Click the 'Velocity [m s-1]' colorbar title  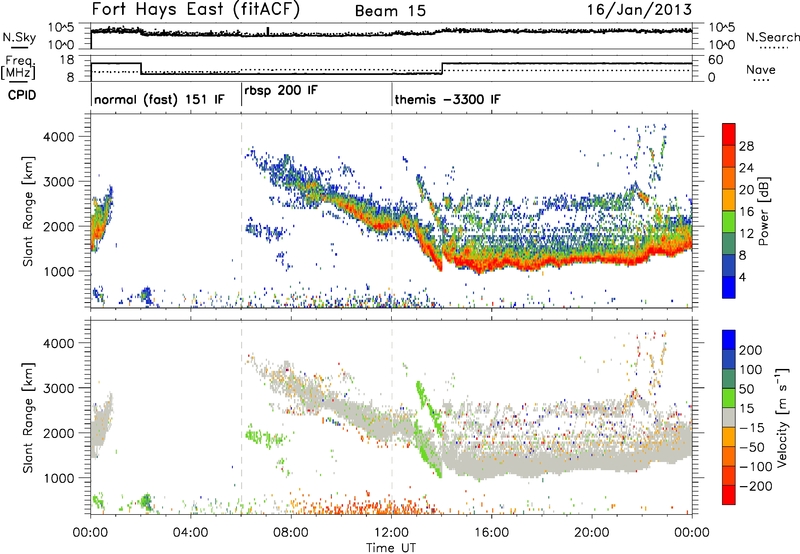[781, 417]
